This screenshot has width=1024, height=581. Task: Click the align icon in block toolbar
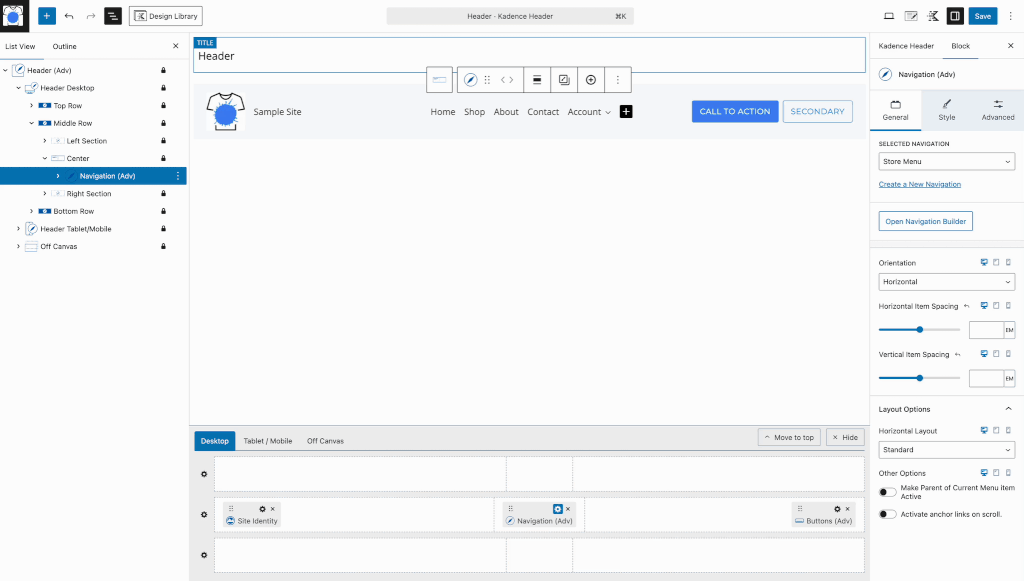tap(537, 80)
